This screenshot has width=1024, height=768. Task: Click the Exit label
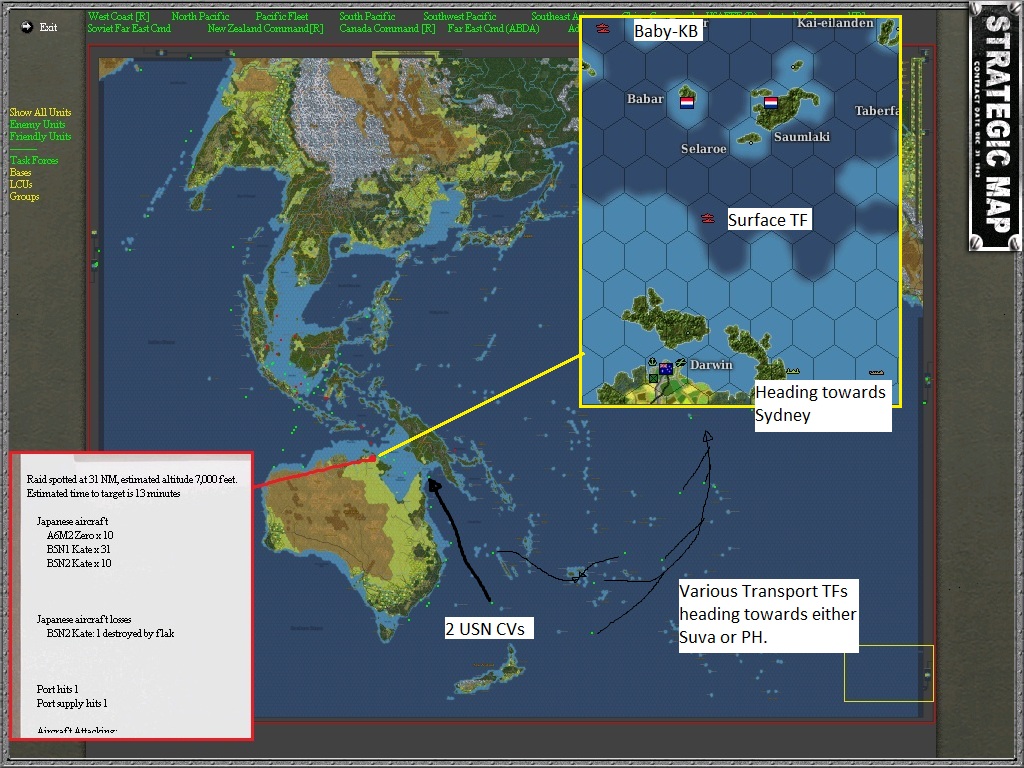[x=48, y=27]
